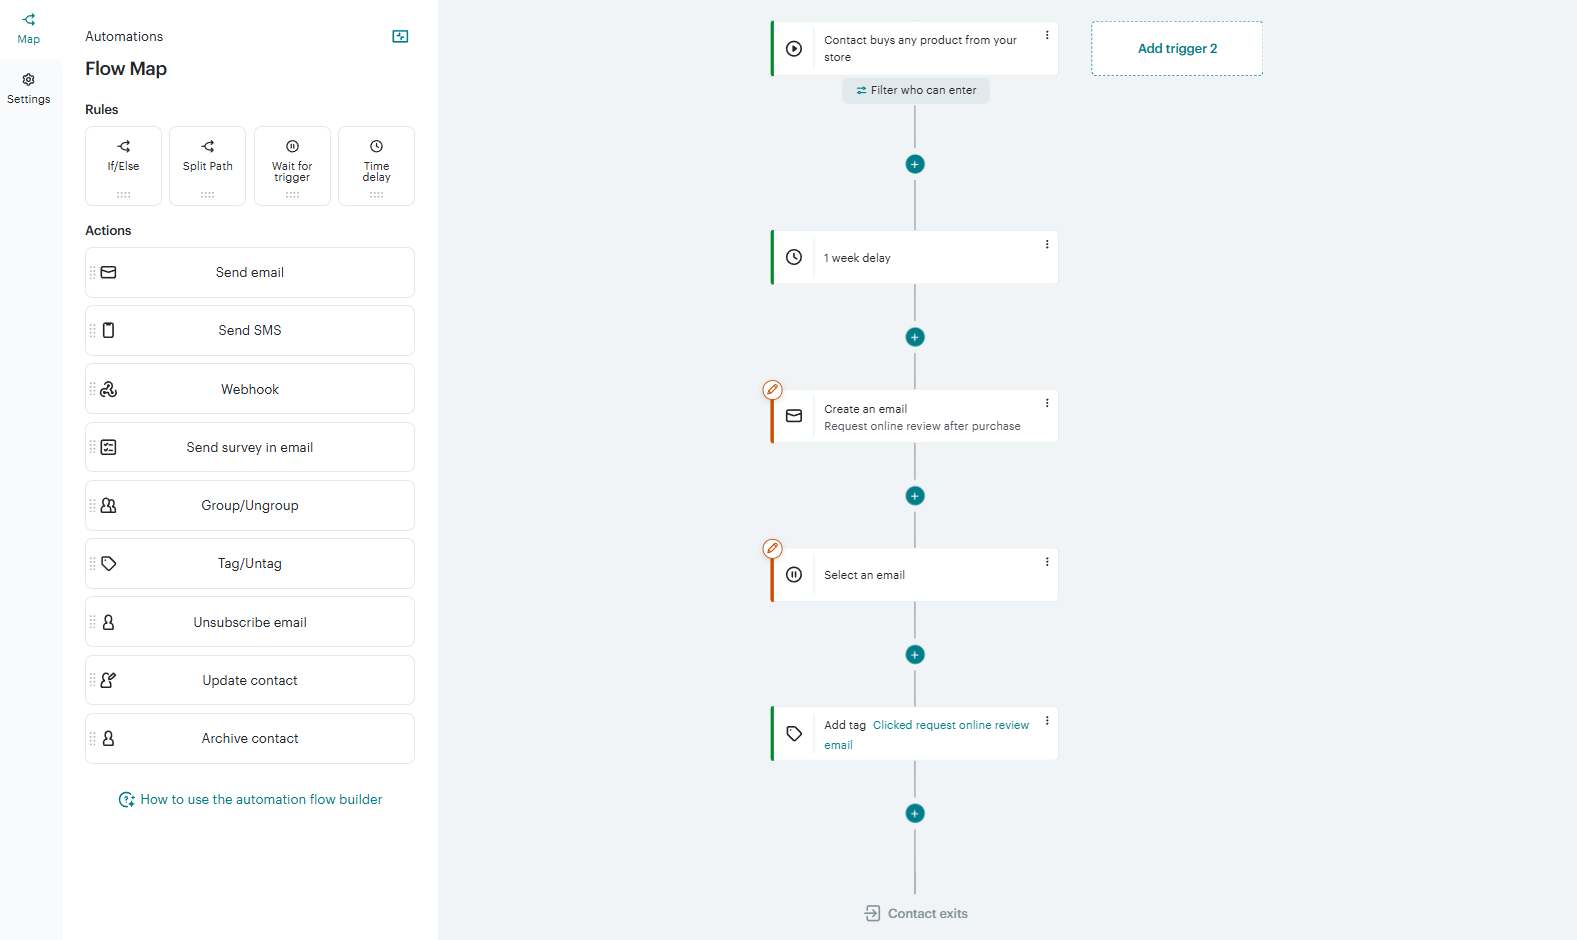Click drag handle on Webhook action

coord(93,389)
